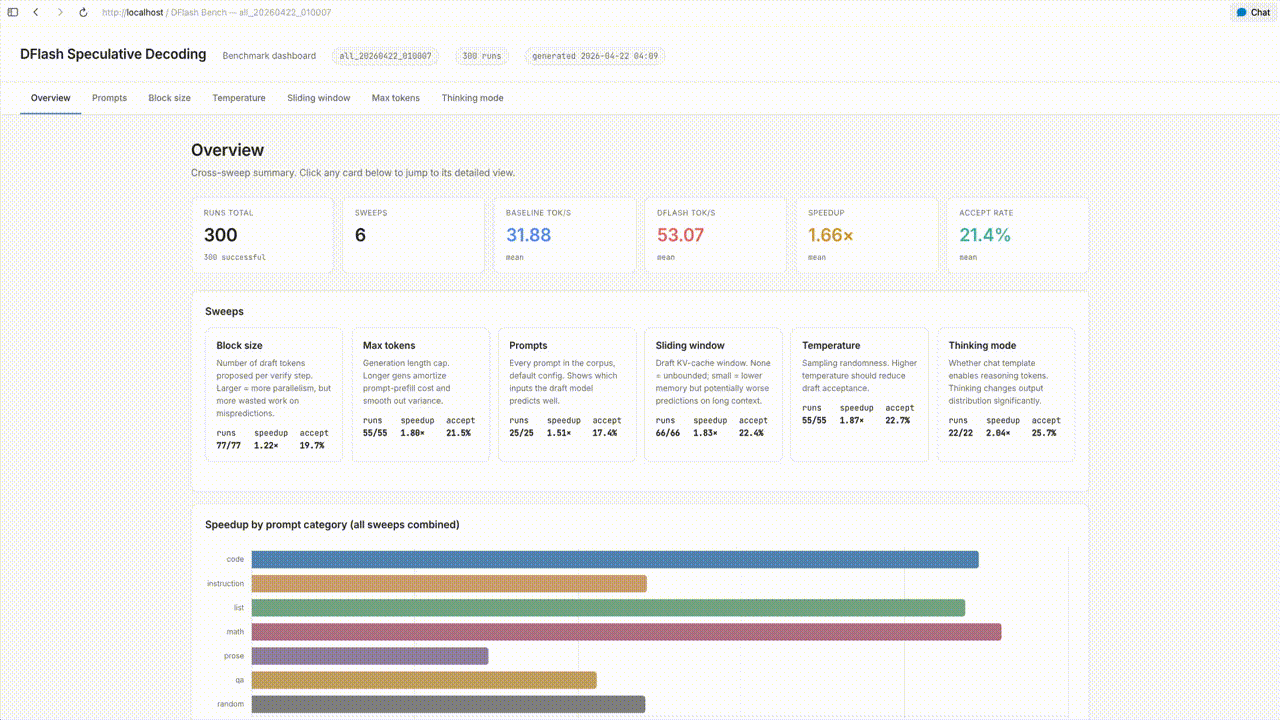Toggle the browser sidebar panel
Viewport: 1280px width, 720px height.
(13, 13)
